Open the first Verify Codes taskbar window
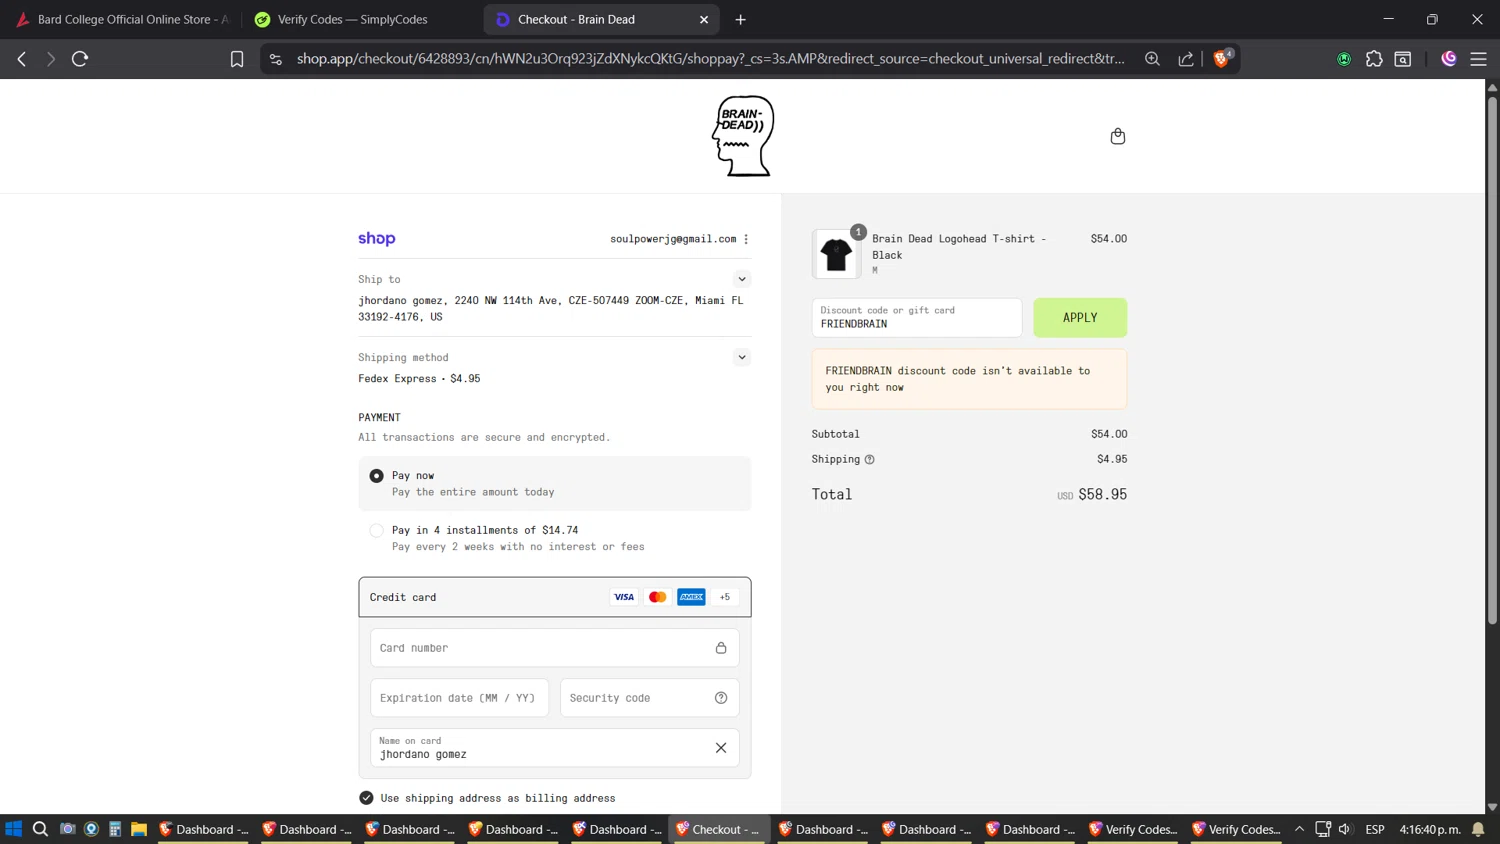 [1133, 829]
